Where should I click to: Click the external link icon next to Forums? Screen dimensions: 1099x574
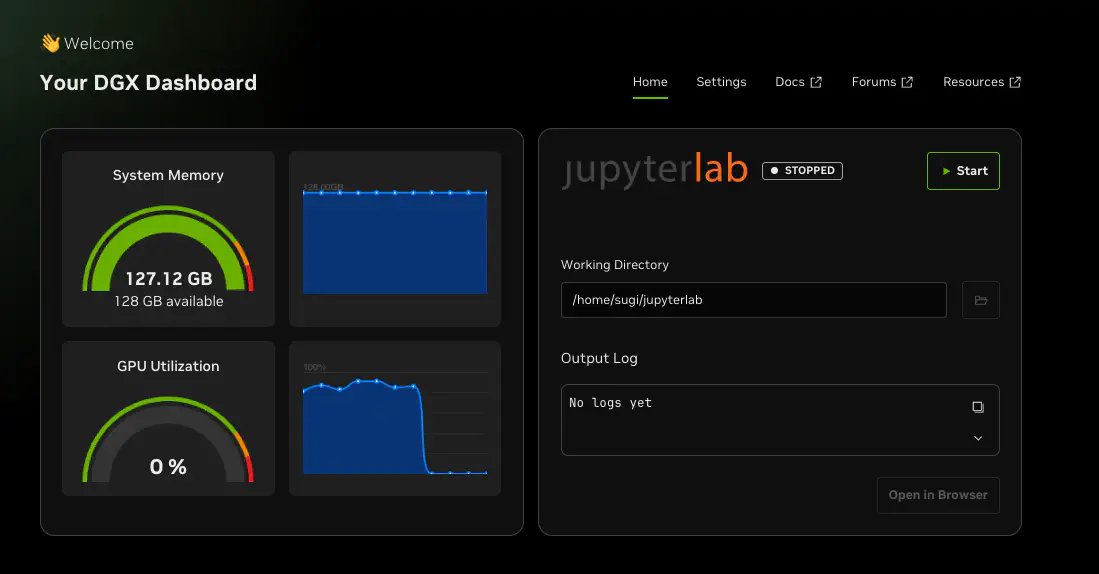(907, 83)
